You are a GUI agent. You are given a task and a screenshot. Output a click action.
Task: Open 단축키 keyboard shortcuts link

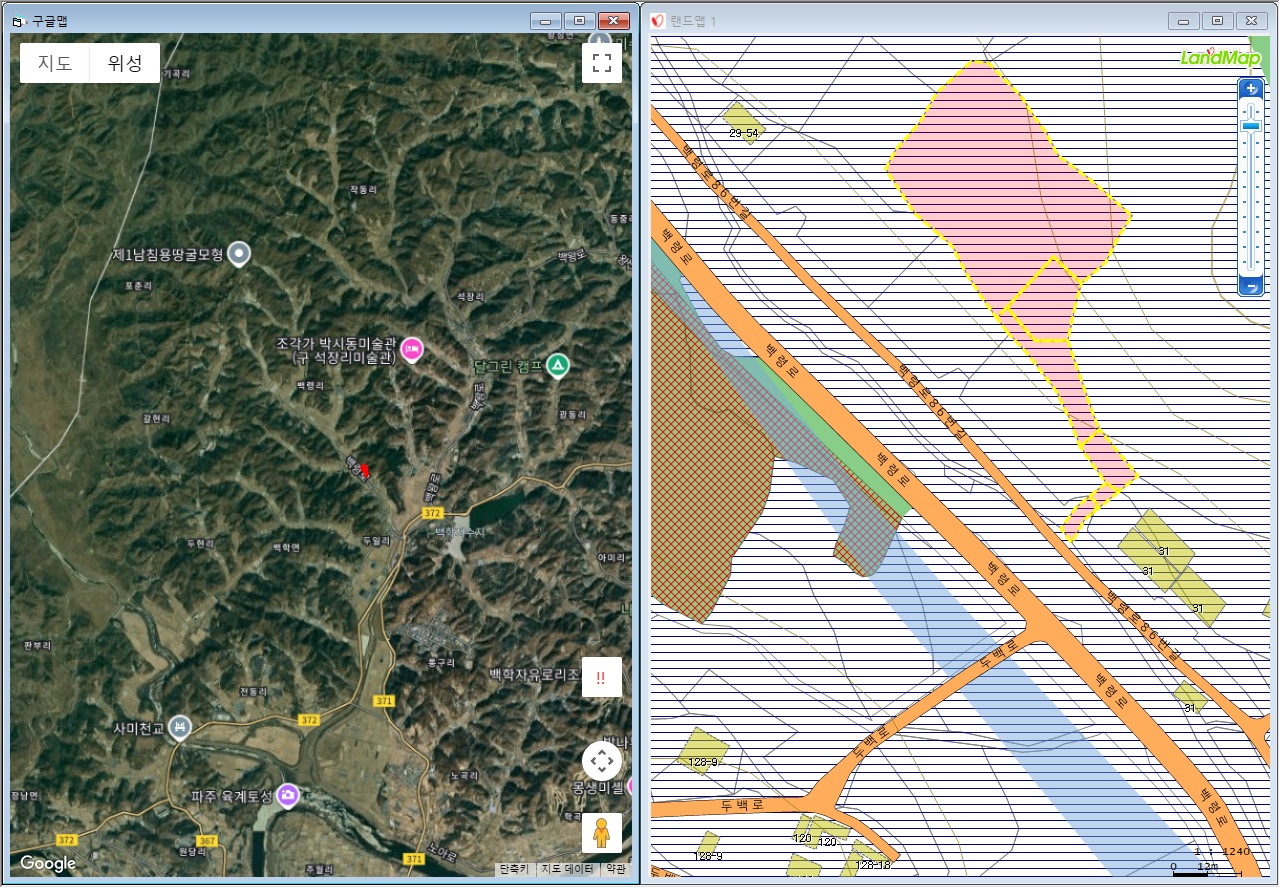coord(513,869)
